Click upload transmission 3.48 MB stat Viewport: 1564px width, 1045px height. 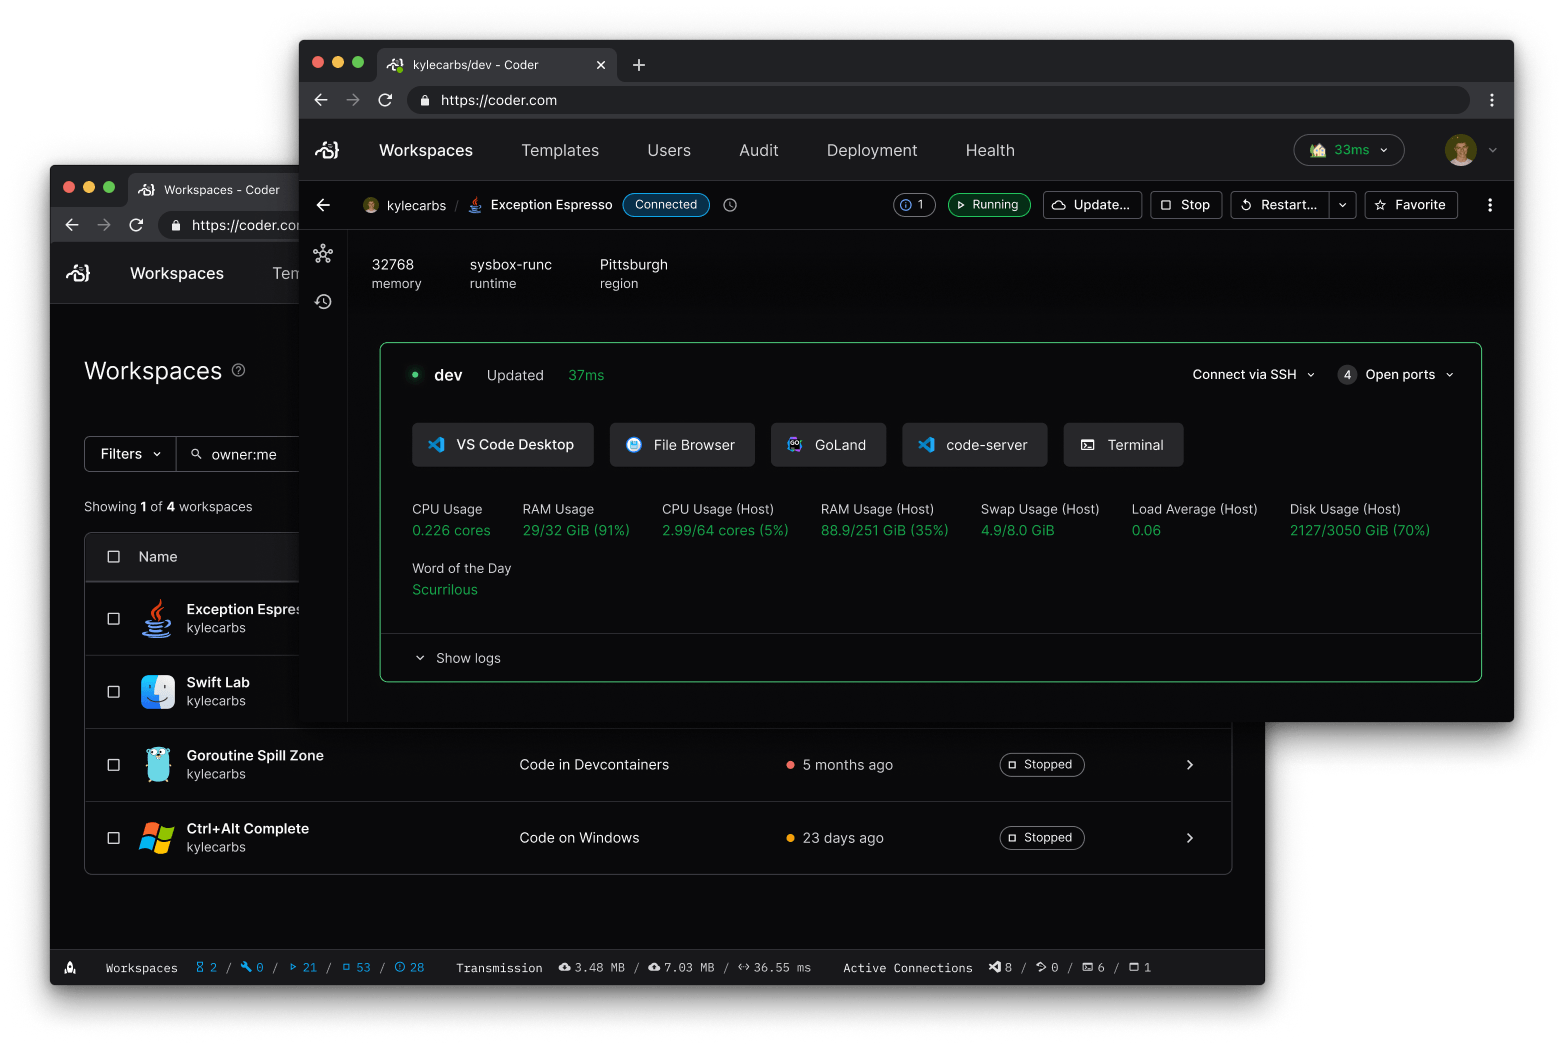pyautogui.click(x=592, y=967)
